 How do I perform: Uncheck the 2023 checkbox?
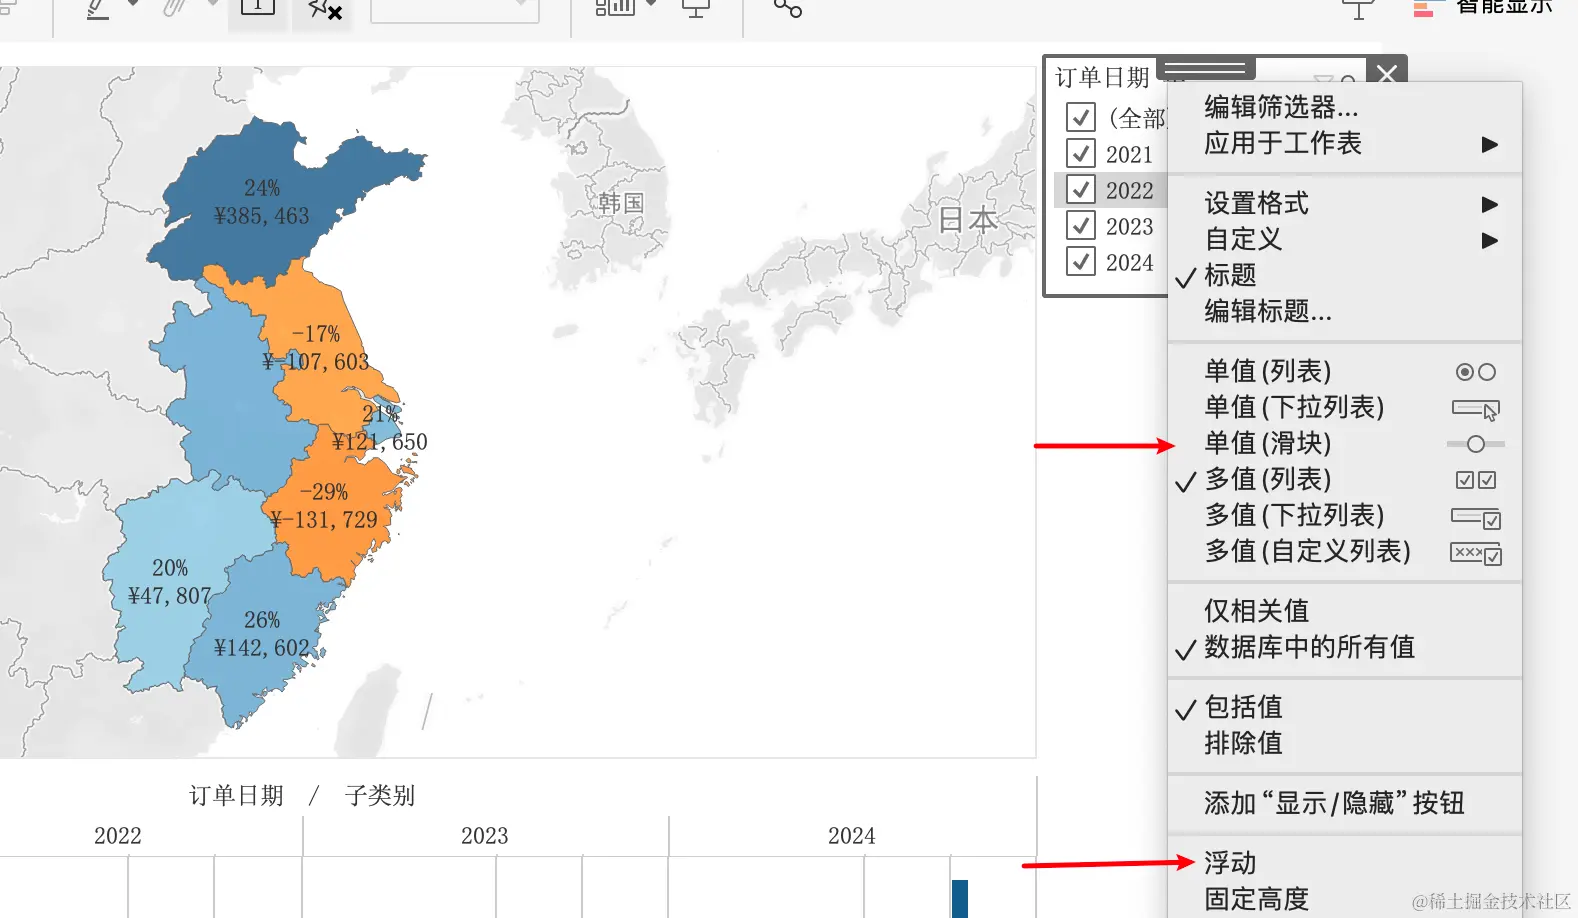1081,225
